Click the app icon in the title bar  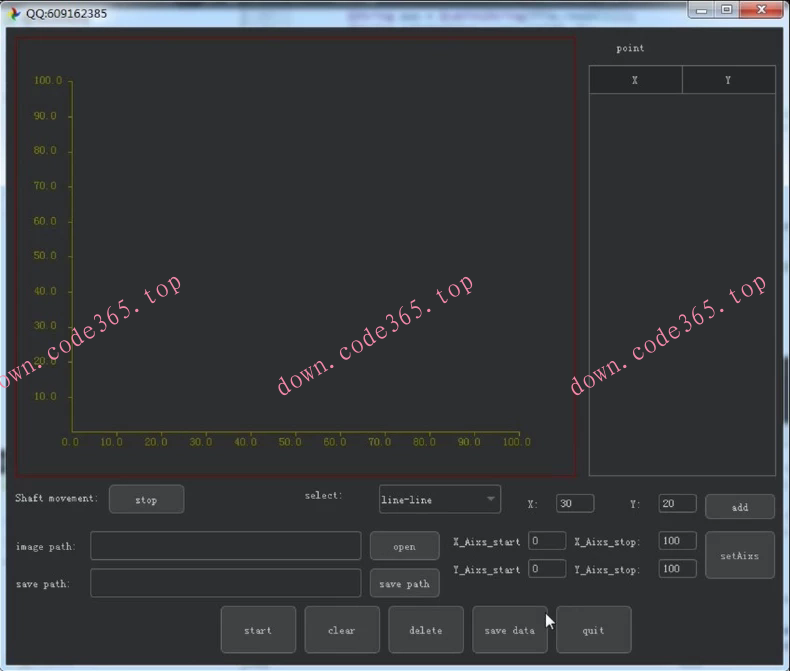tap(12, 13)
